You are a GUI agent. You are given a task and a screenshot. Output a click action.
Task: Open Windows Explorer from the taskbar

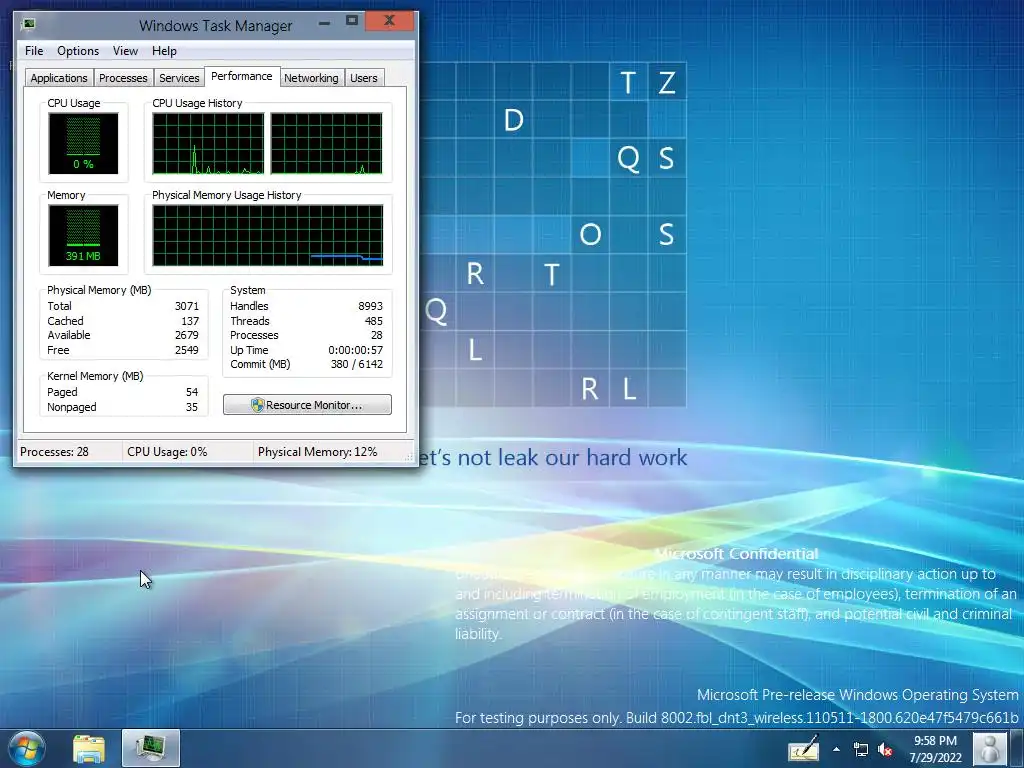[x=89, y=749]
